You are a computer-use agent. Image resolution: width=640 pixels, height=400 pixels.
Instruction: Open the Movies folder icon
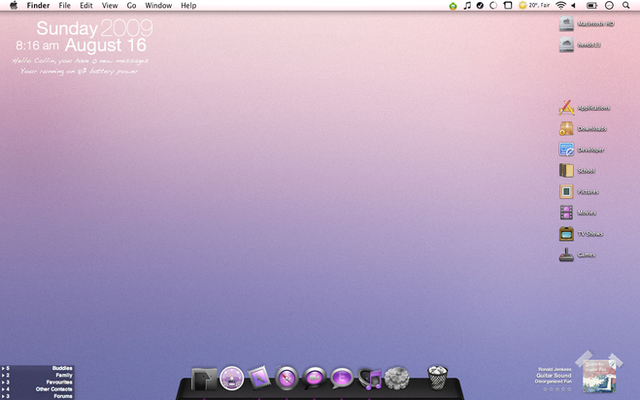click(566, 213)
